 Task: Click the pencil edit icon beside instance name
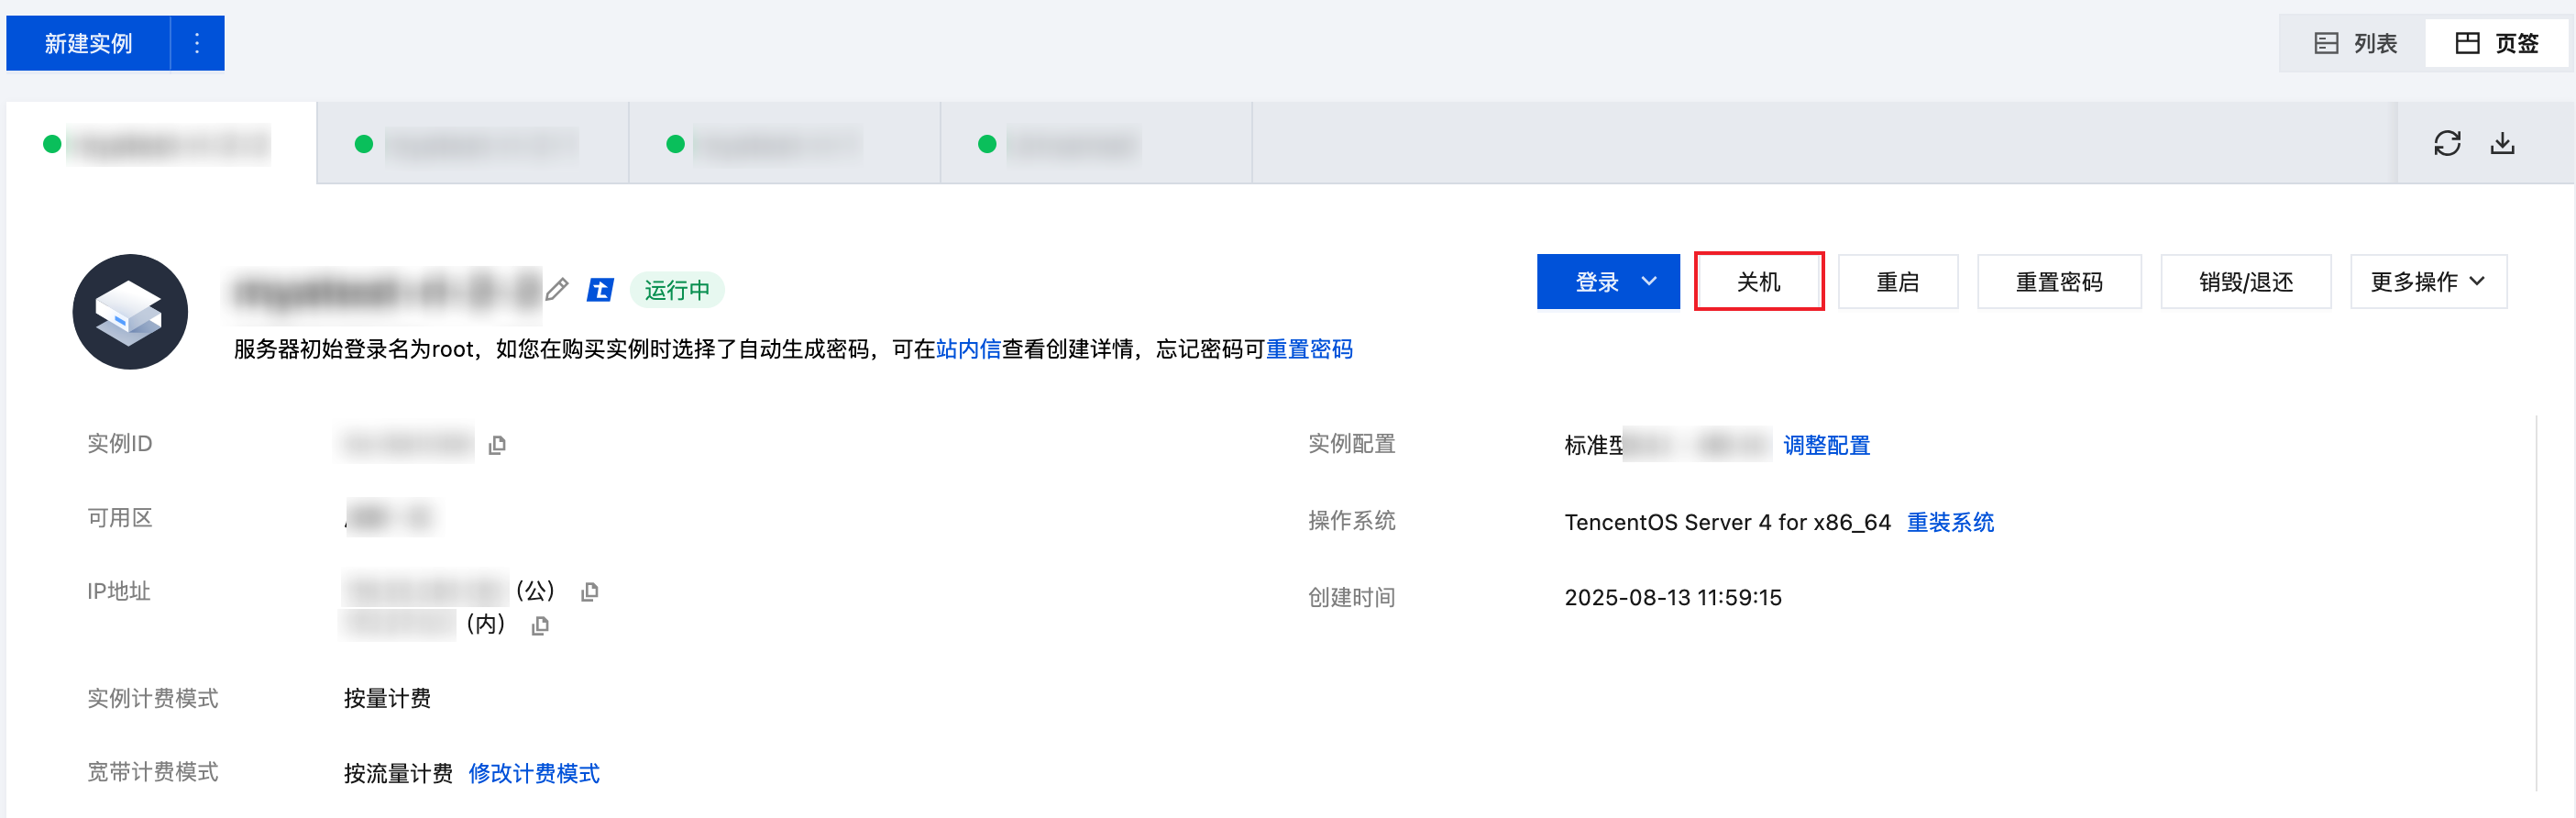(x=557, y=290)
